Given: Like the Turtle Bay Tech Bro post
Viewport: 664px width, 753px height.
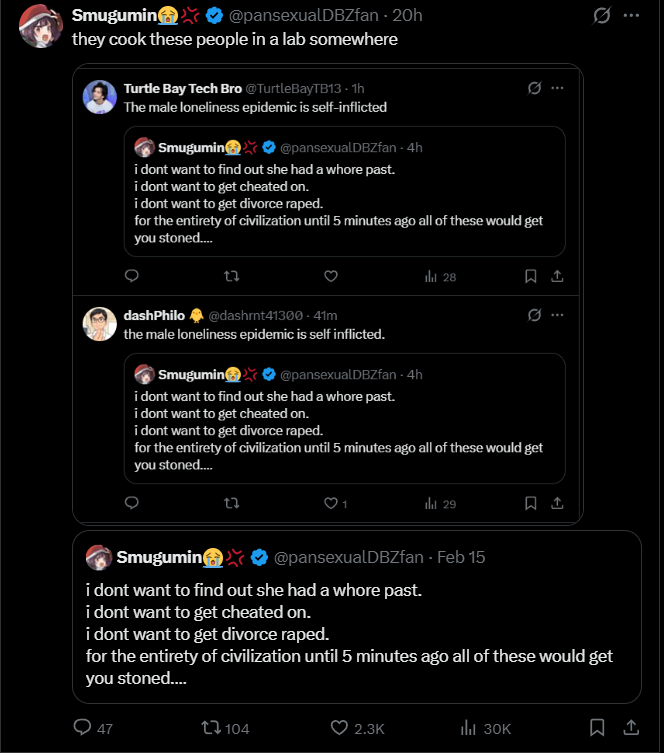Looking at the screenshot, I should coord(331,276).
